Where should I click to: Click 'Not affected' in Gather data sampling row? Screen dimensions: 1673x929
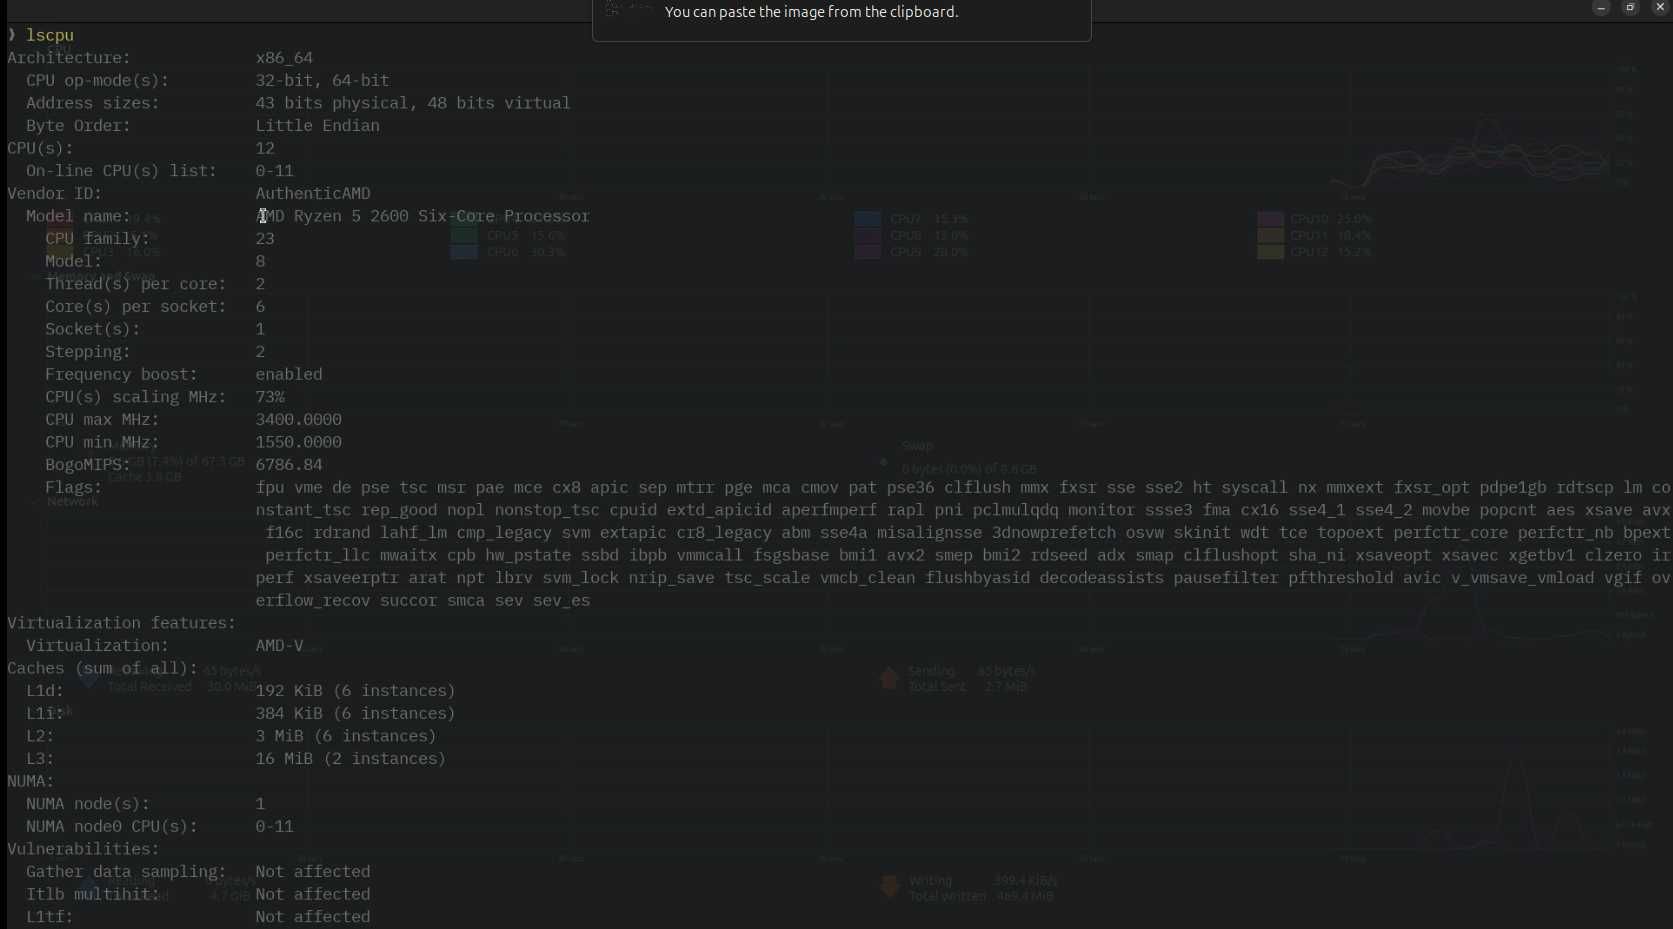[313, 872]
